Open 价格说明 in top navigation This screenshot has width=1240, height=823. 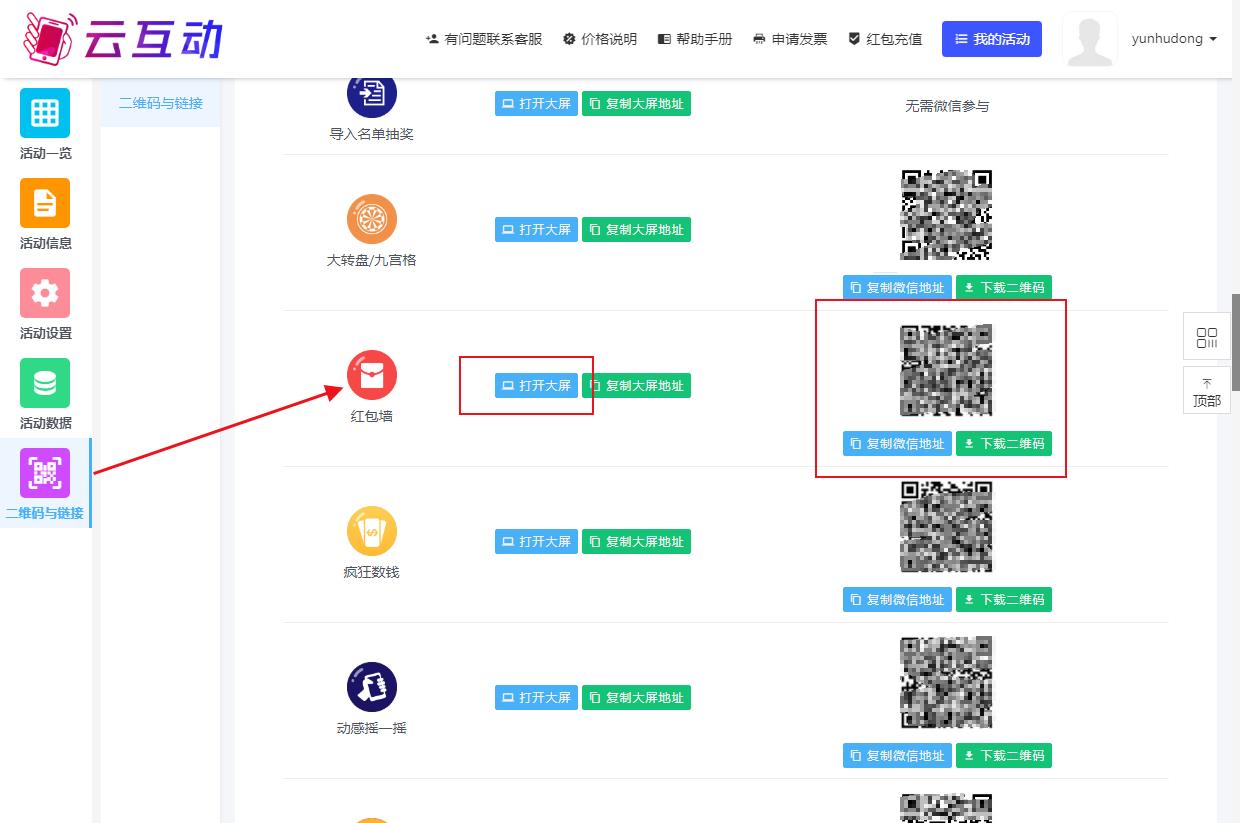600,39
